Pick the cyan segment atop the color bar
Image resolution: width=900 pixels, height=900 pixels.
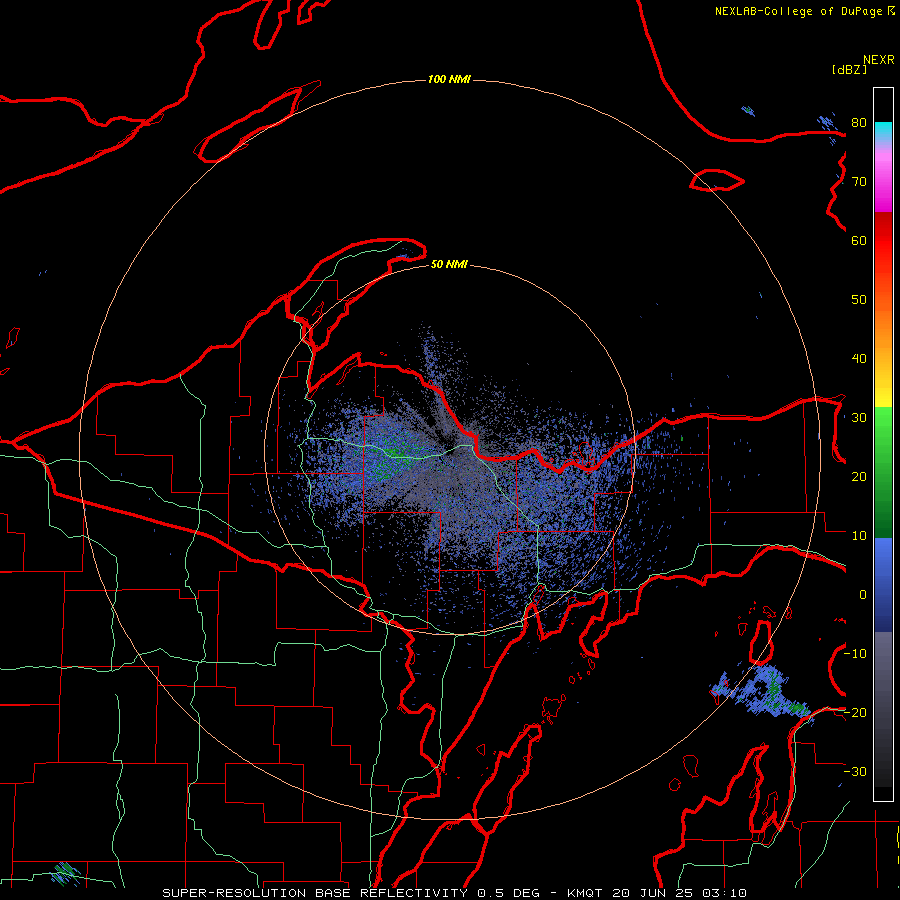[x=883, y=132]
